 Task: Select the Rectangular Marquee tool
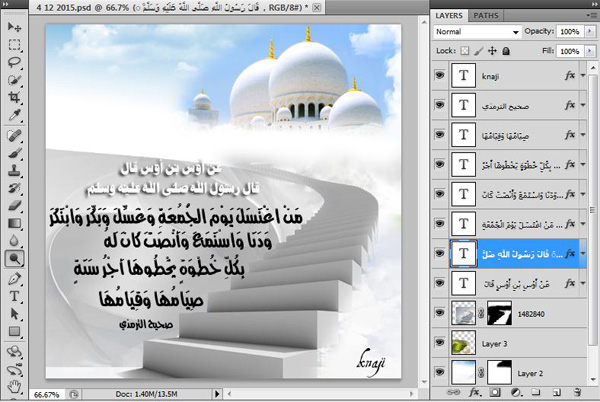click(x=15, y=45)
